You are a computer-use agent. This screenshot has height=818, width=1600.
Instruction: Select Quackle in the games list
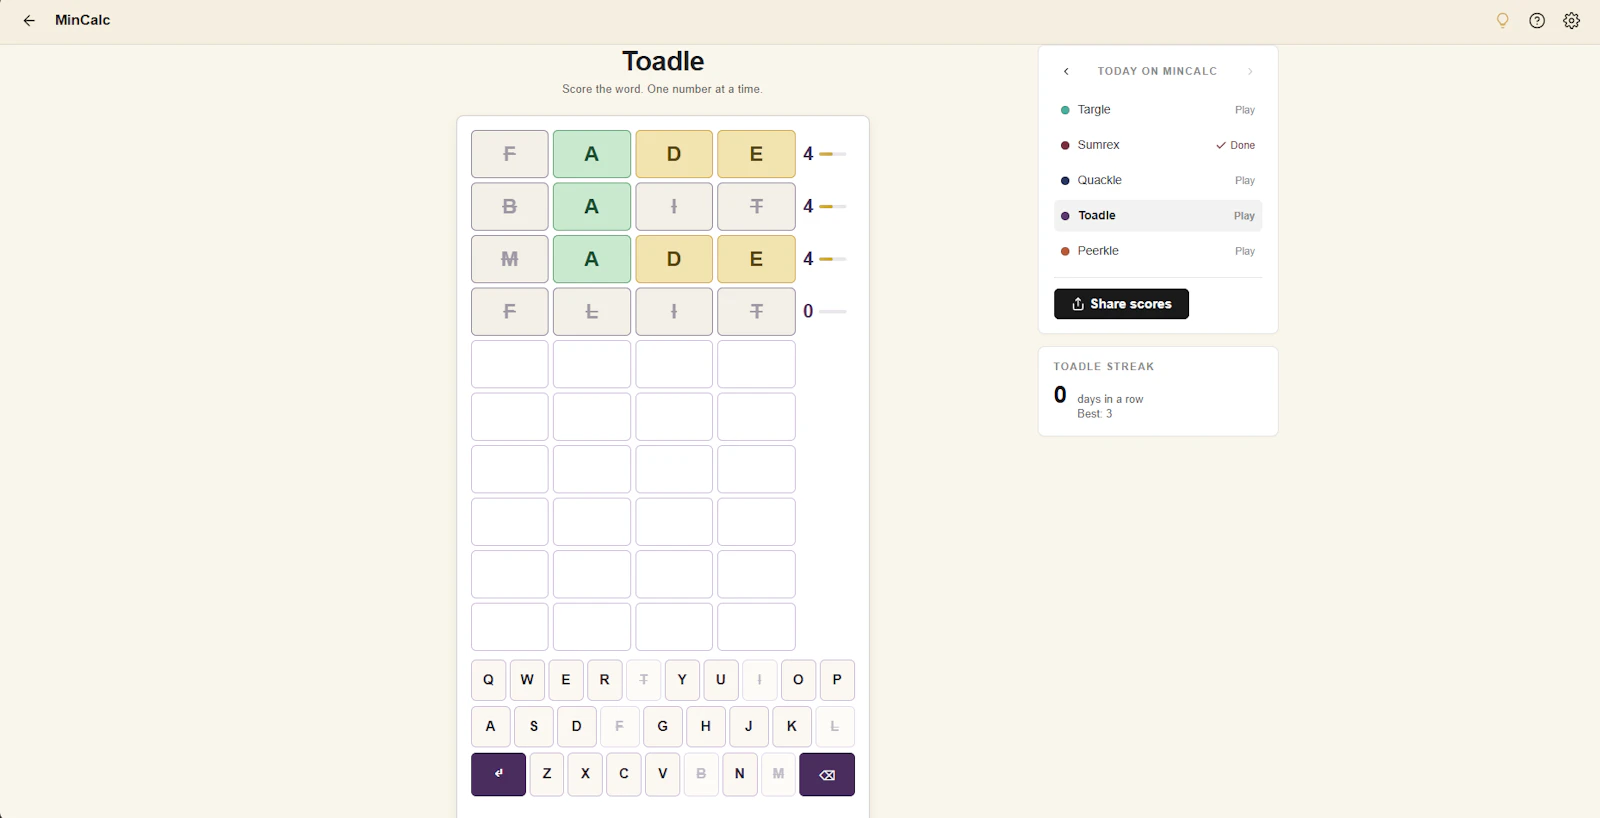1158,180
